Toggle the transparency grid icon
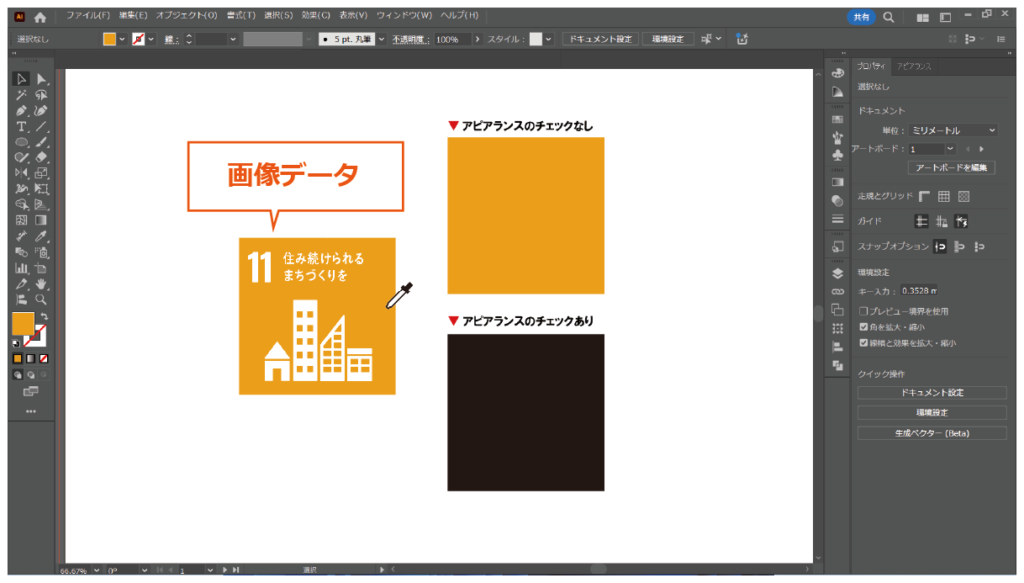1024x583 pixels. (x=964, y=197)
